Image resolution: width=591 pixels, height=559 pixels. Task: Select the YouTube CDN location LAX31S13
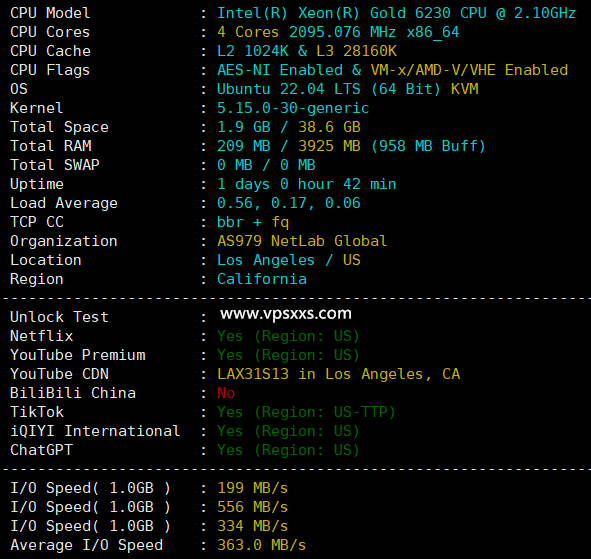coord(253,374)
